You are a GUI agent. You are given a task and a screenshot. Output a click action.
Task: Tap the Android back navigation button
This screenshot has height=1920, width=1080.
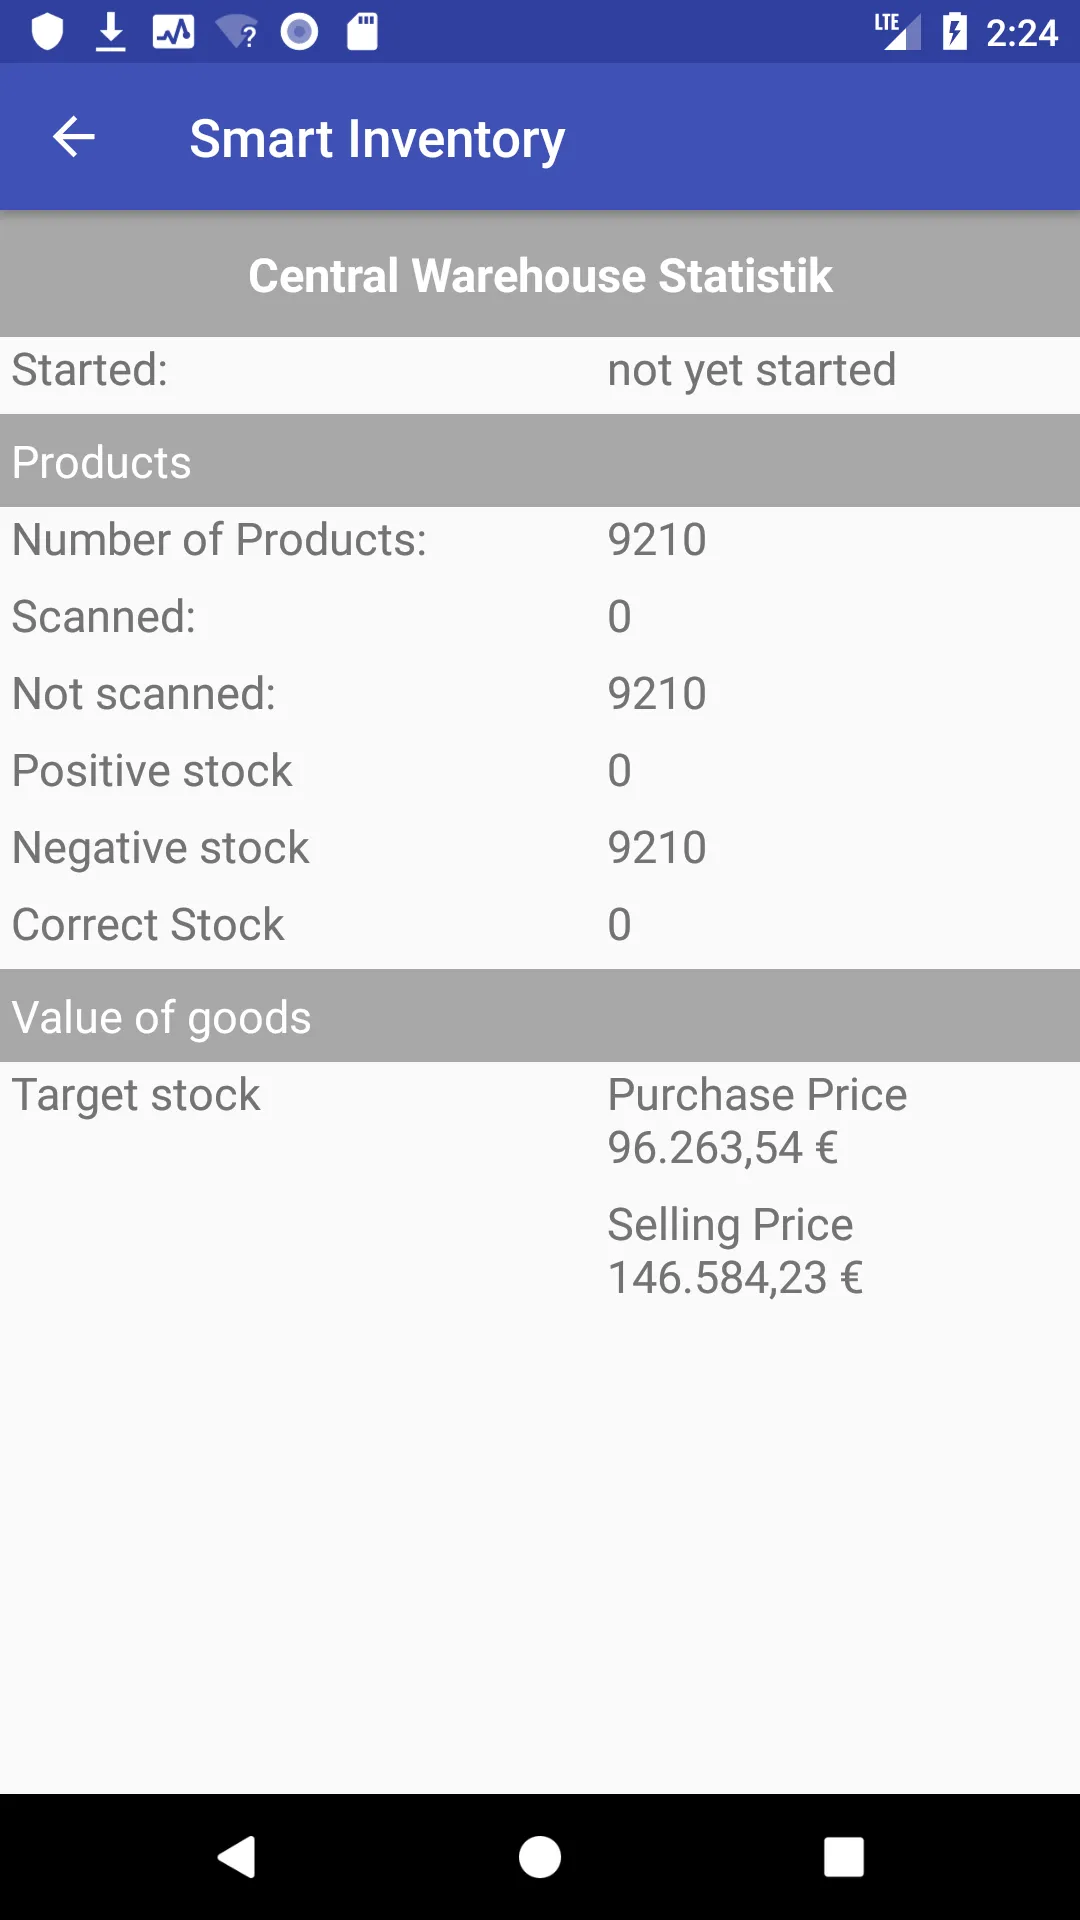(x=237, y=1857)
